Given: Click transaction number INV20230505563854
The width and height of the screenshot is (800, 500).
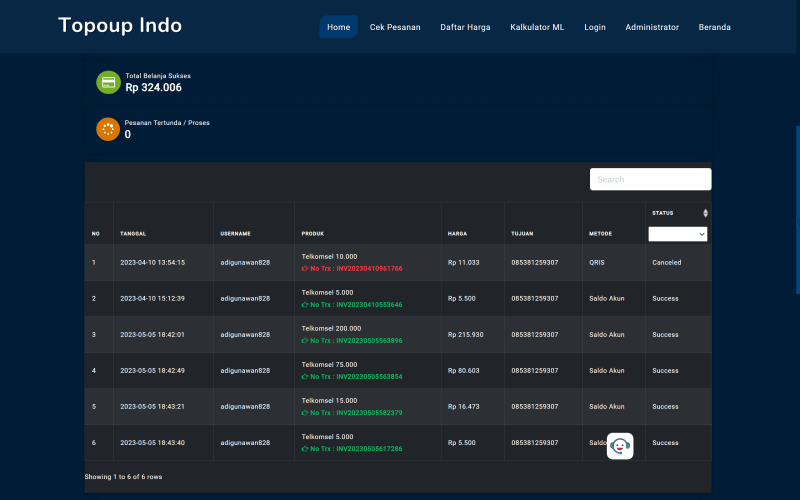Looking at the screenshot, I should [369, 377].
